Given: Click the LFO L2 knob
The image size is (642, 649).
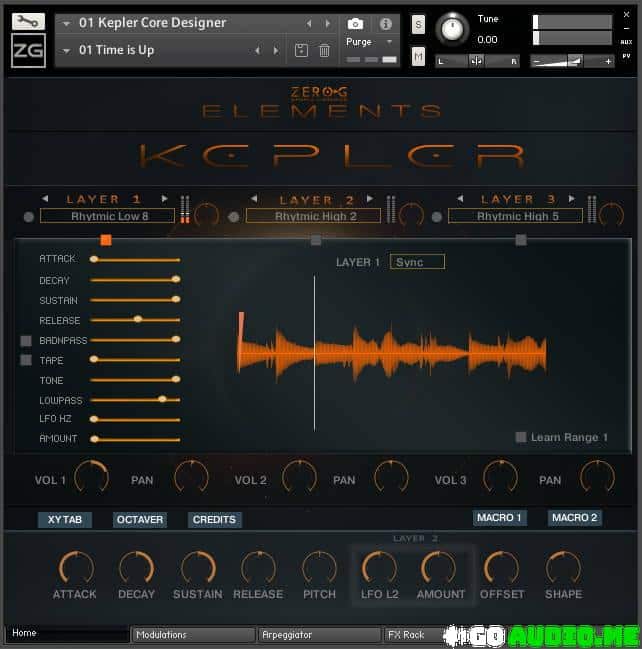Looking at the screenshot, I should pos(379,567).
